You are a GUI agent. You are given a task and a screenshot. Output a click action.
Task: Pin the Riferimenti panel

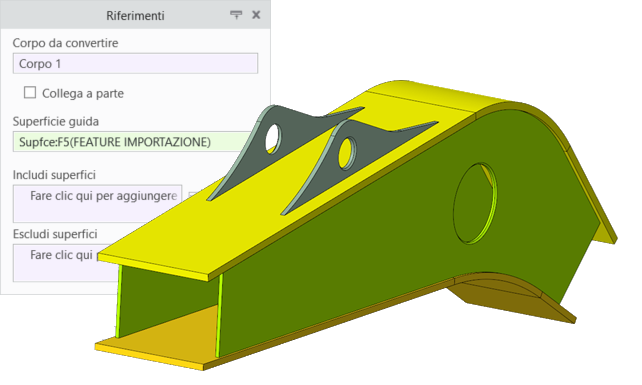click(x=236, y=15)
